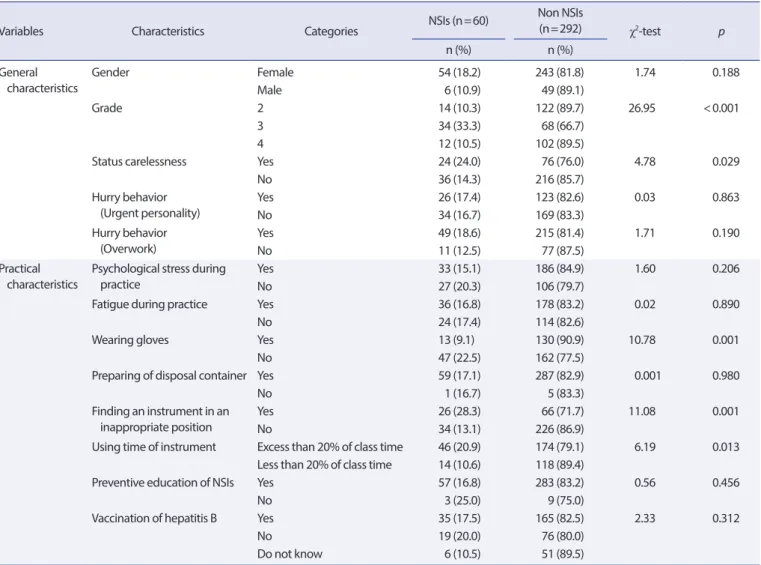Select 'Fatigue during practice' label
This screenshot has height=565, width=761.
pos(149,304)
